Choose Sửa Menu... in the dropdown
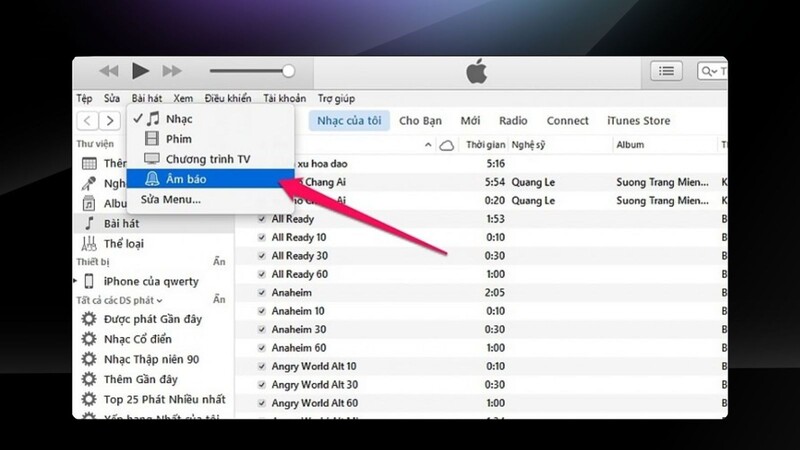Viewport: 800px width, 450px height. coord(210,199)
